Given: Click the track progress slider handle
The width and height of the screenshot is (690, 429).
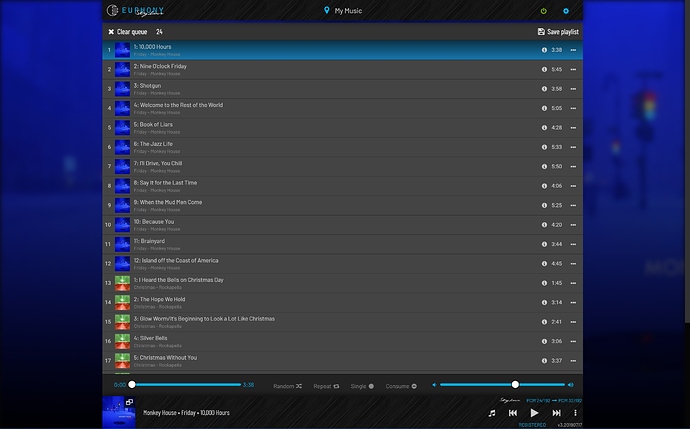Looking at the screenshot, I should click(132, 385).
